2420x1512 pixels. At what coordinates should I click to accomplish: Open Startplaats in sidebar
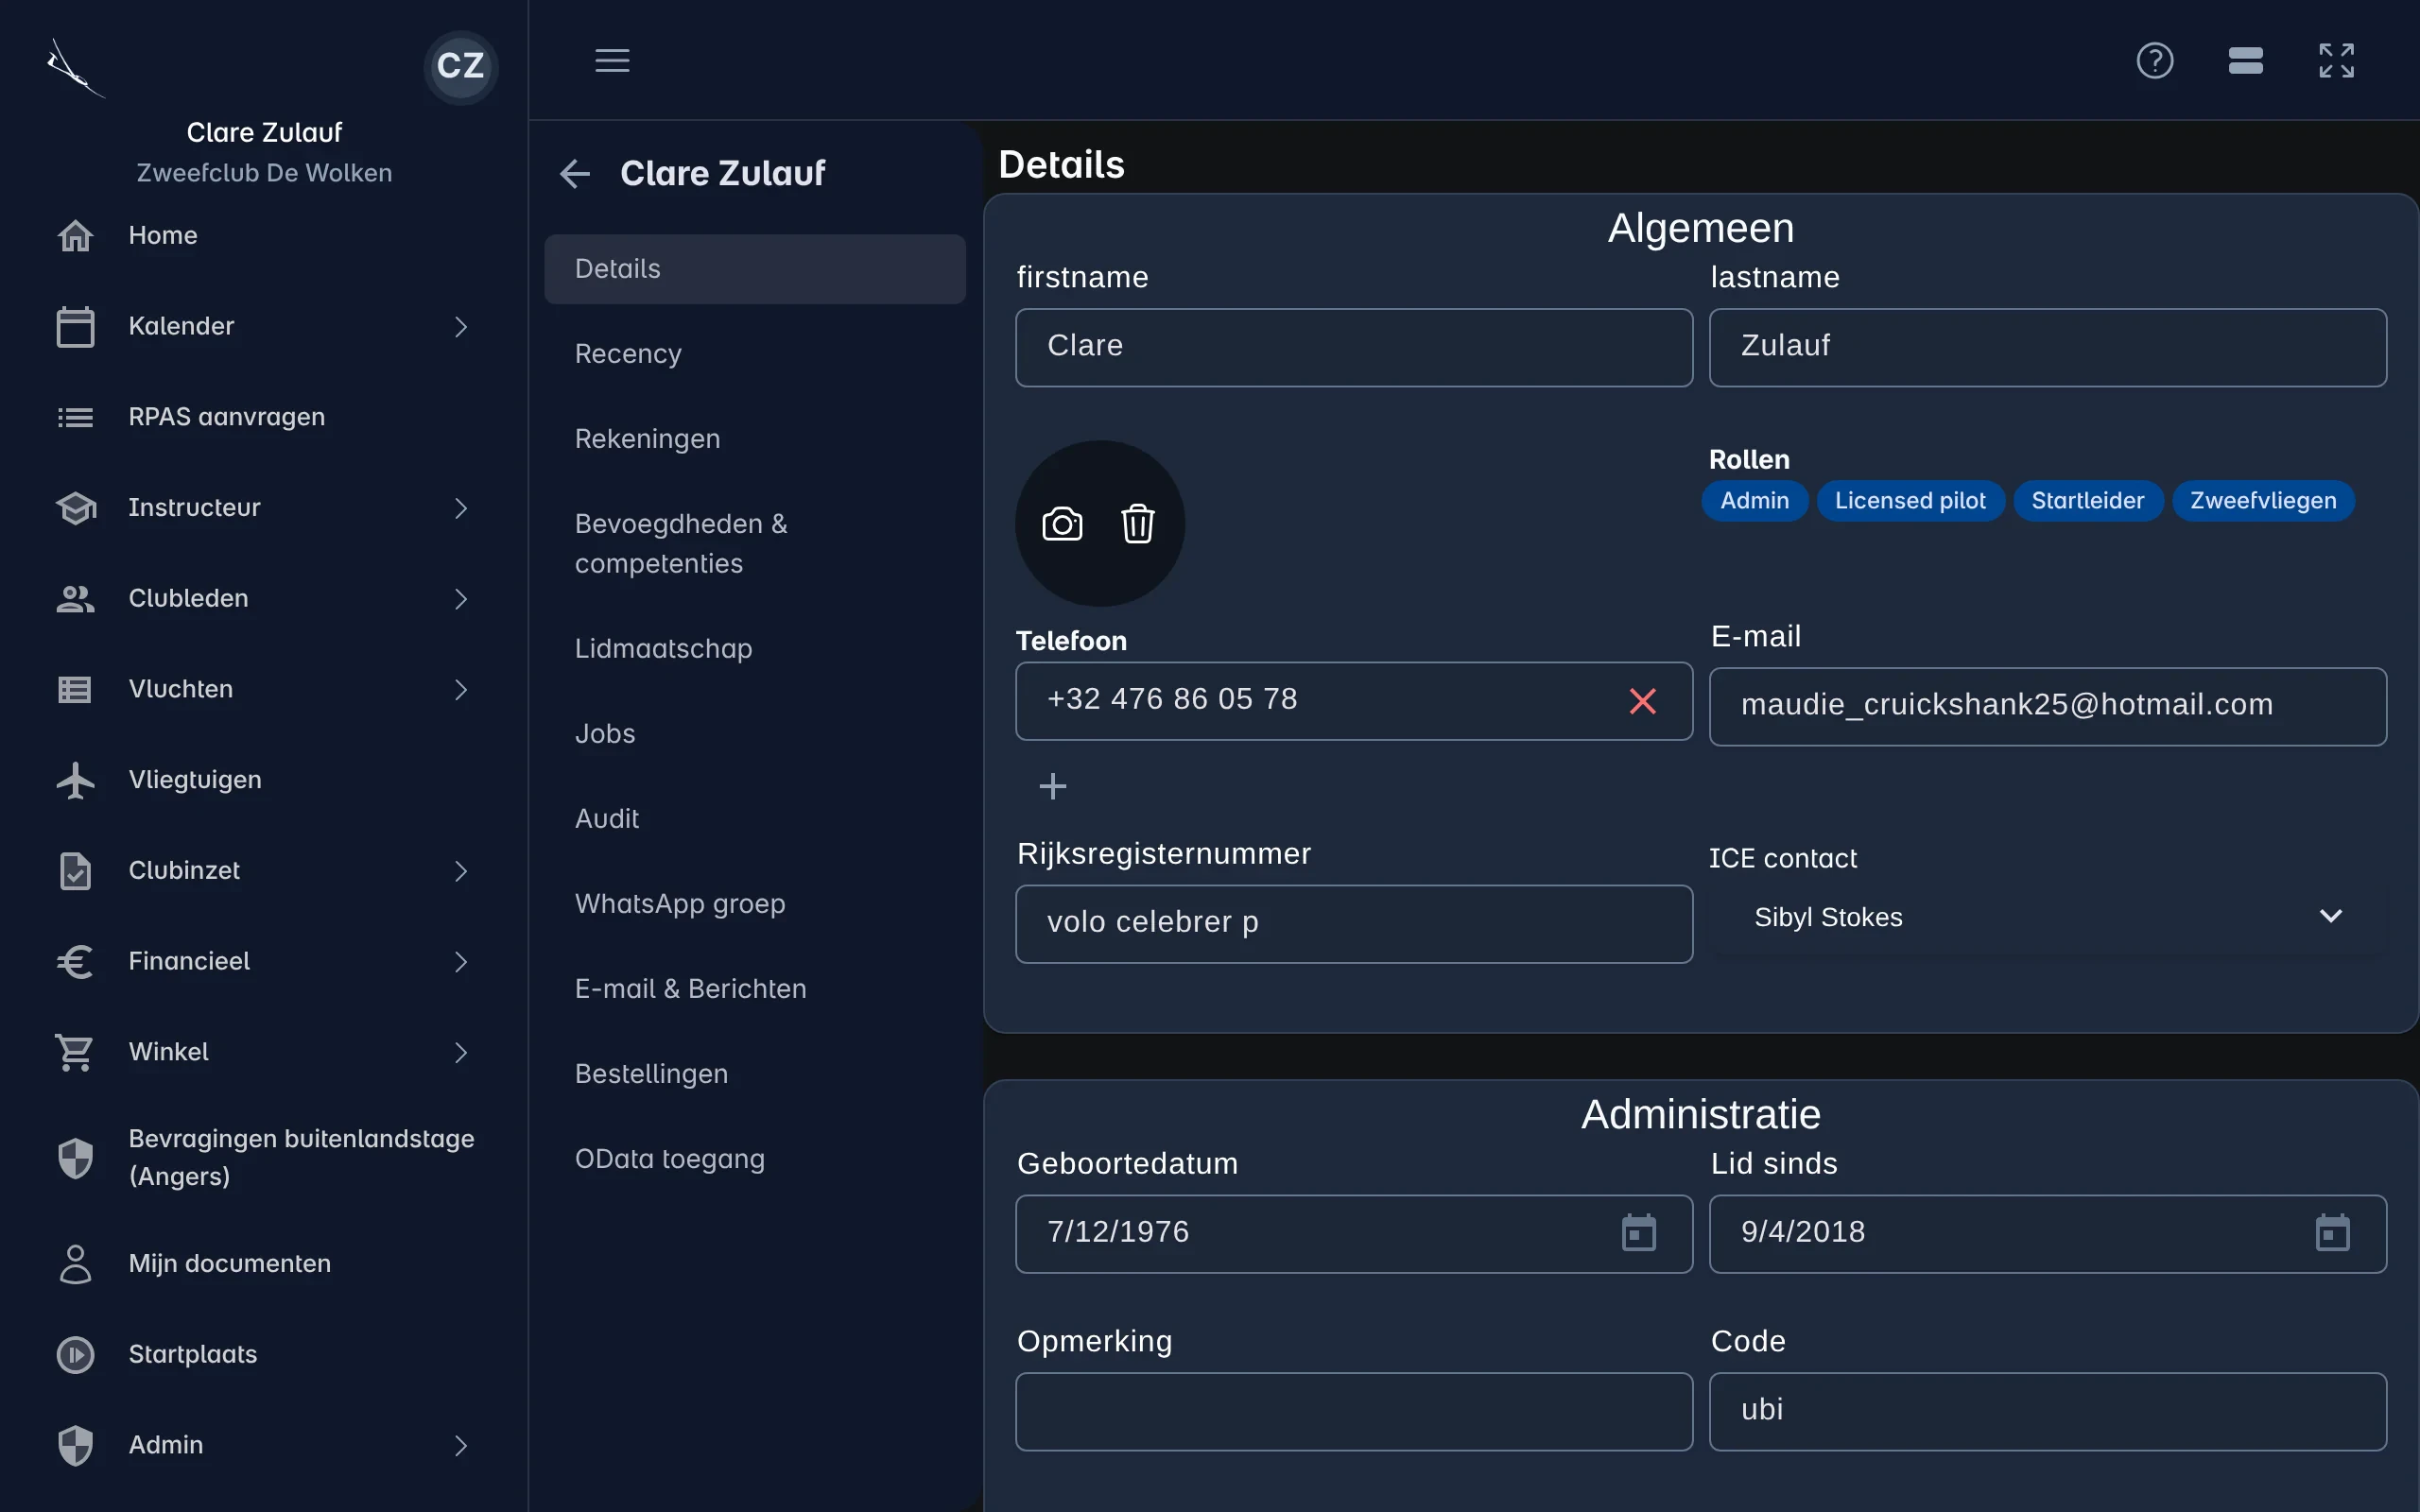pyautogui.click(x=264, y=1355)
